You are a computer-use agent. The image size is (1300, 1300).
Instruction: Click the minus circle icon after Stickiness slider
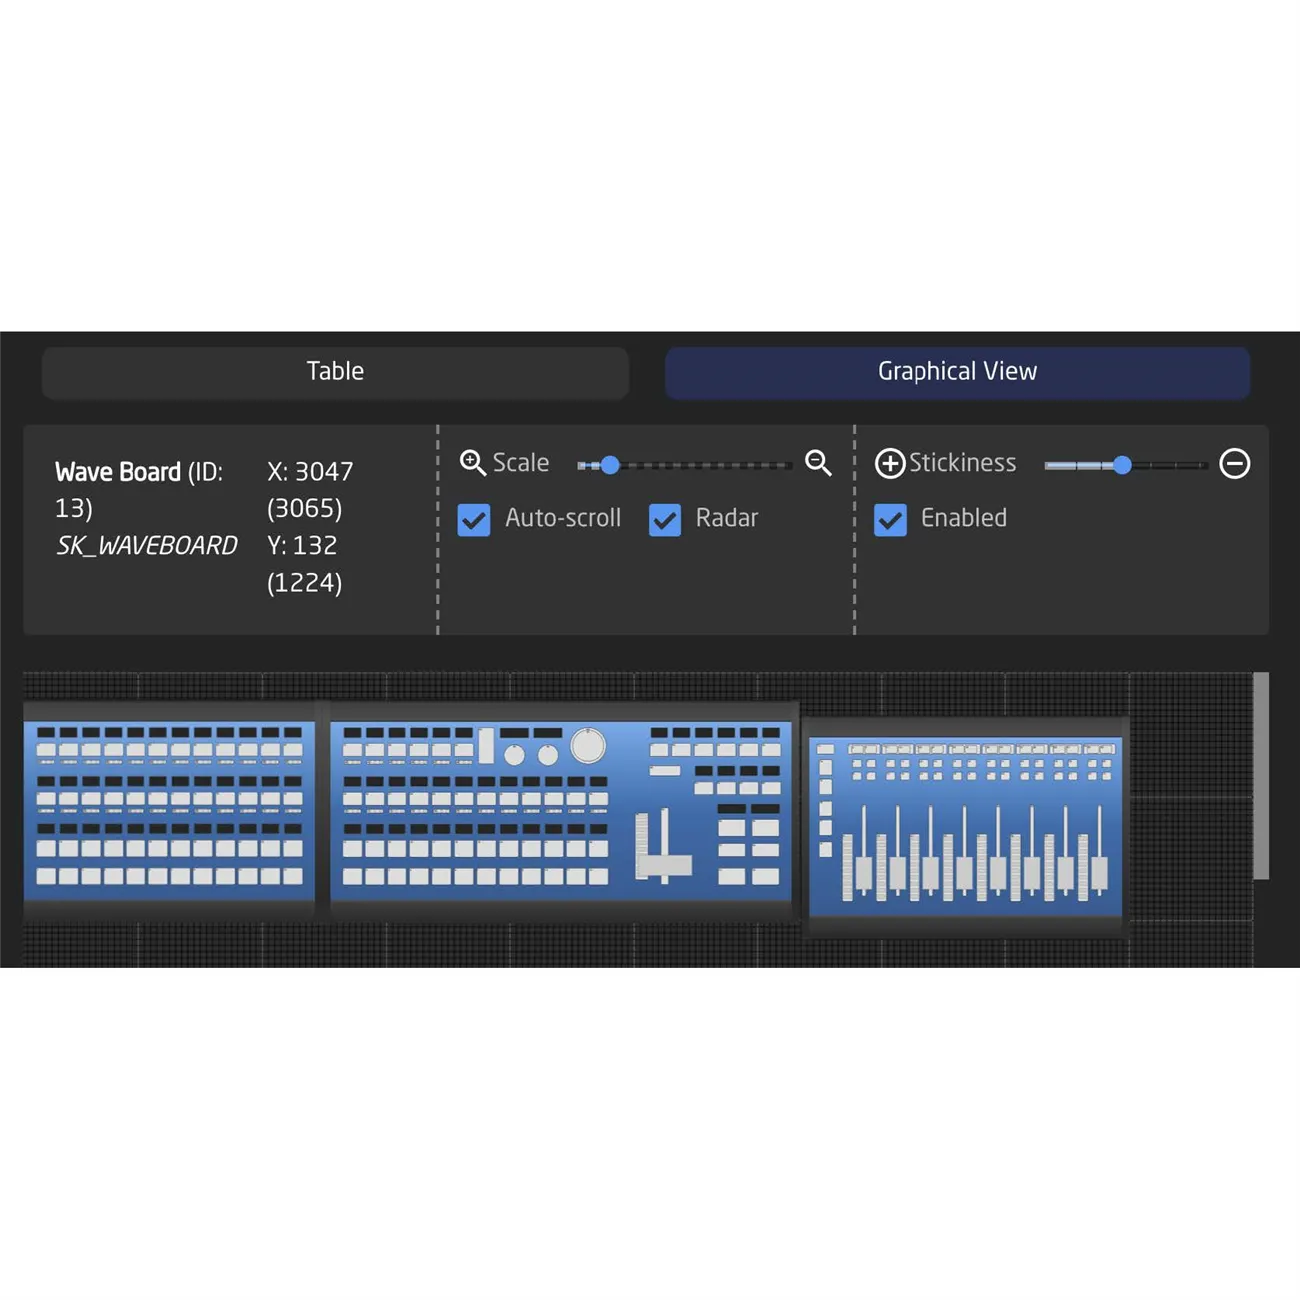(x=1235, y=463)
